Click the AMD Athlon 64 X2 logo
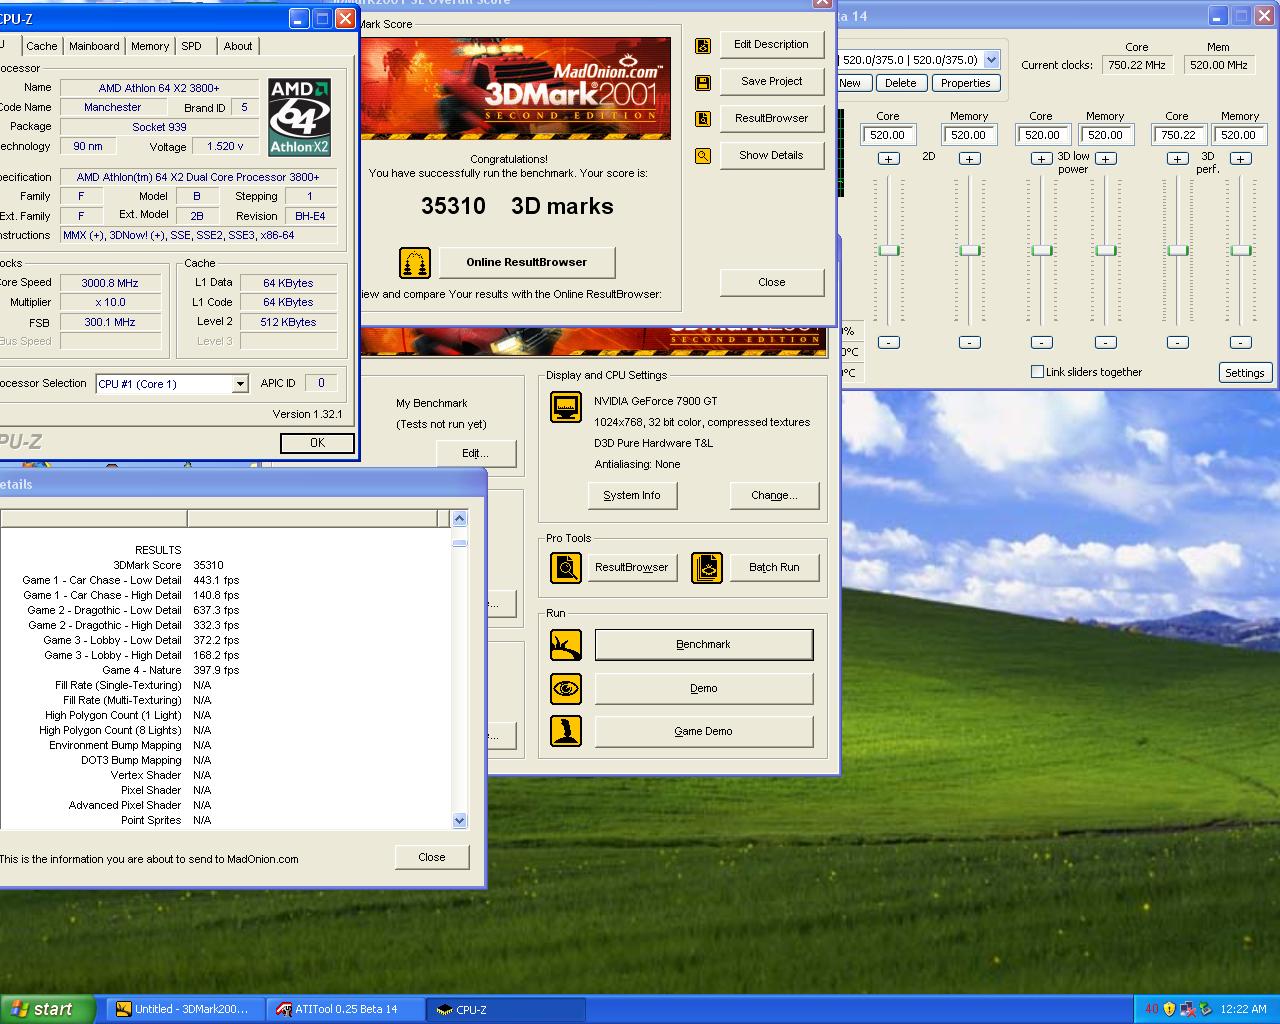1280x1024 pixels. pyautogui.click(x=299, y=118)
